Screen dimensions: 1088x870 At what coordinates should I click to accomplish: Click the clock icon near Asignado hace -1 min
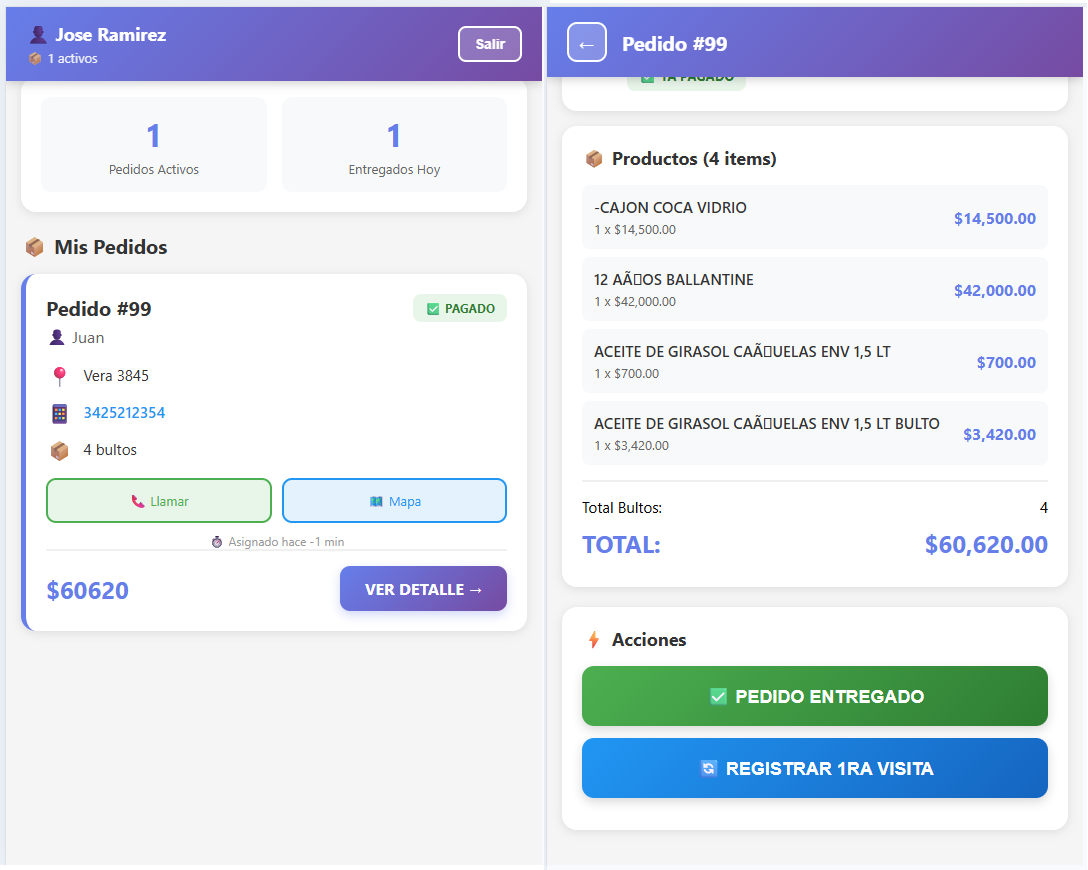pos(216,541)
